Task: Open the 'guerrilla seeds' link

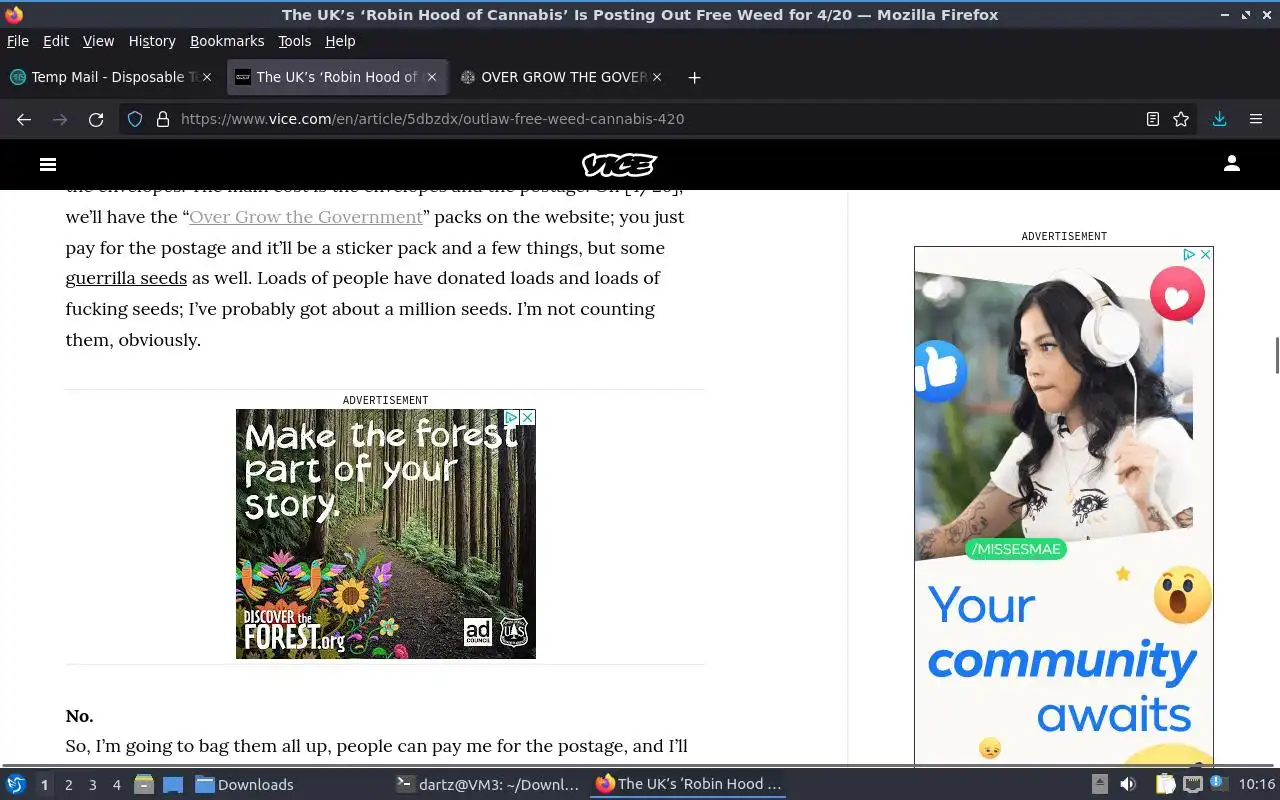Action: pos(126,278)
